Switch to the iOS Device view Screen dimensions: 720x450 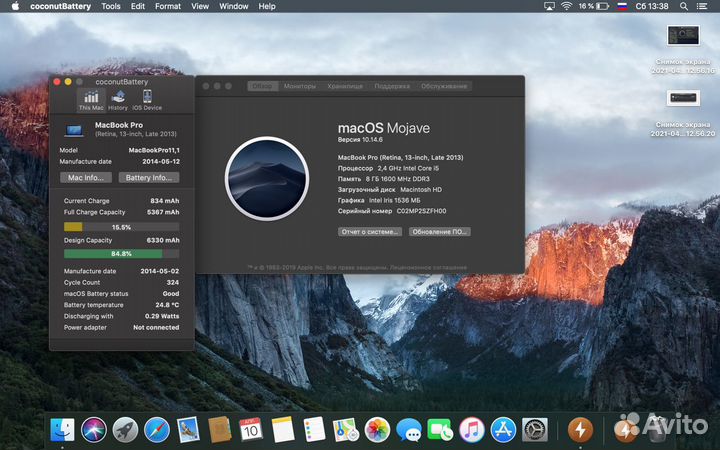point(147,100)
